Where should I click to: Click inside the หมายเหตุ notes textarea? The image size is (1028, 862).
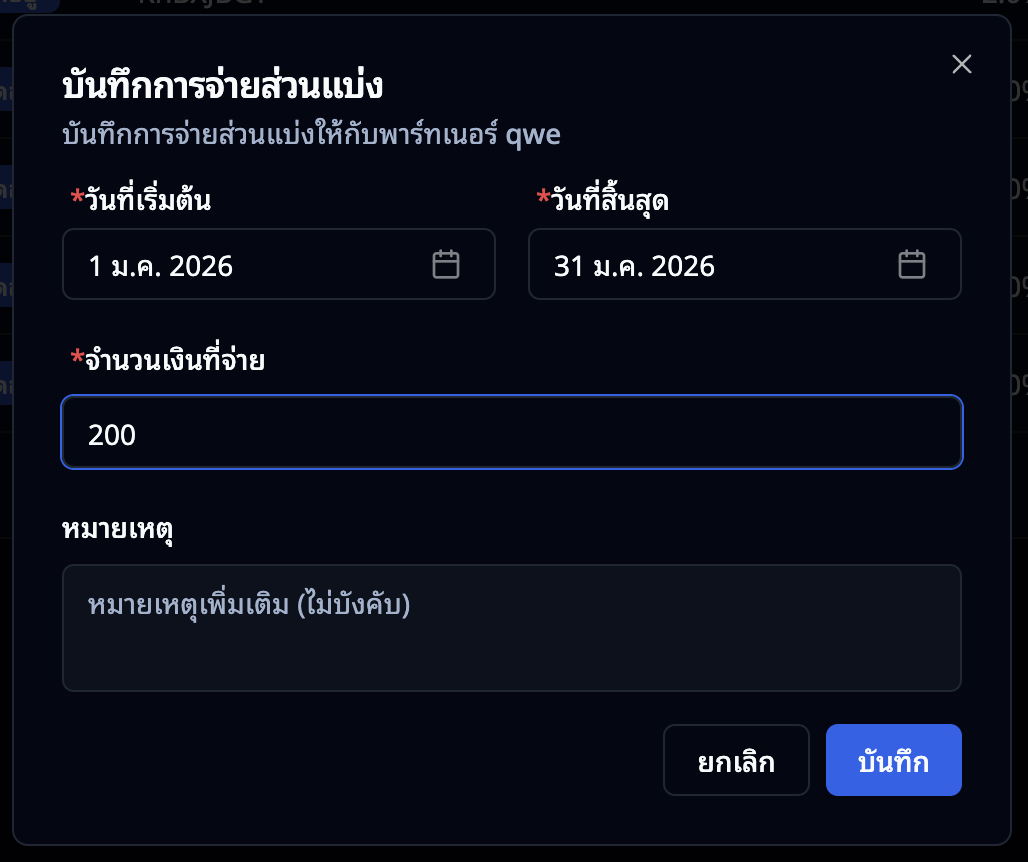coord(512,627)
